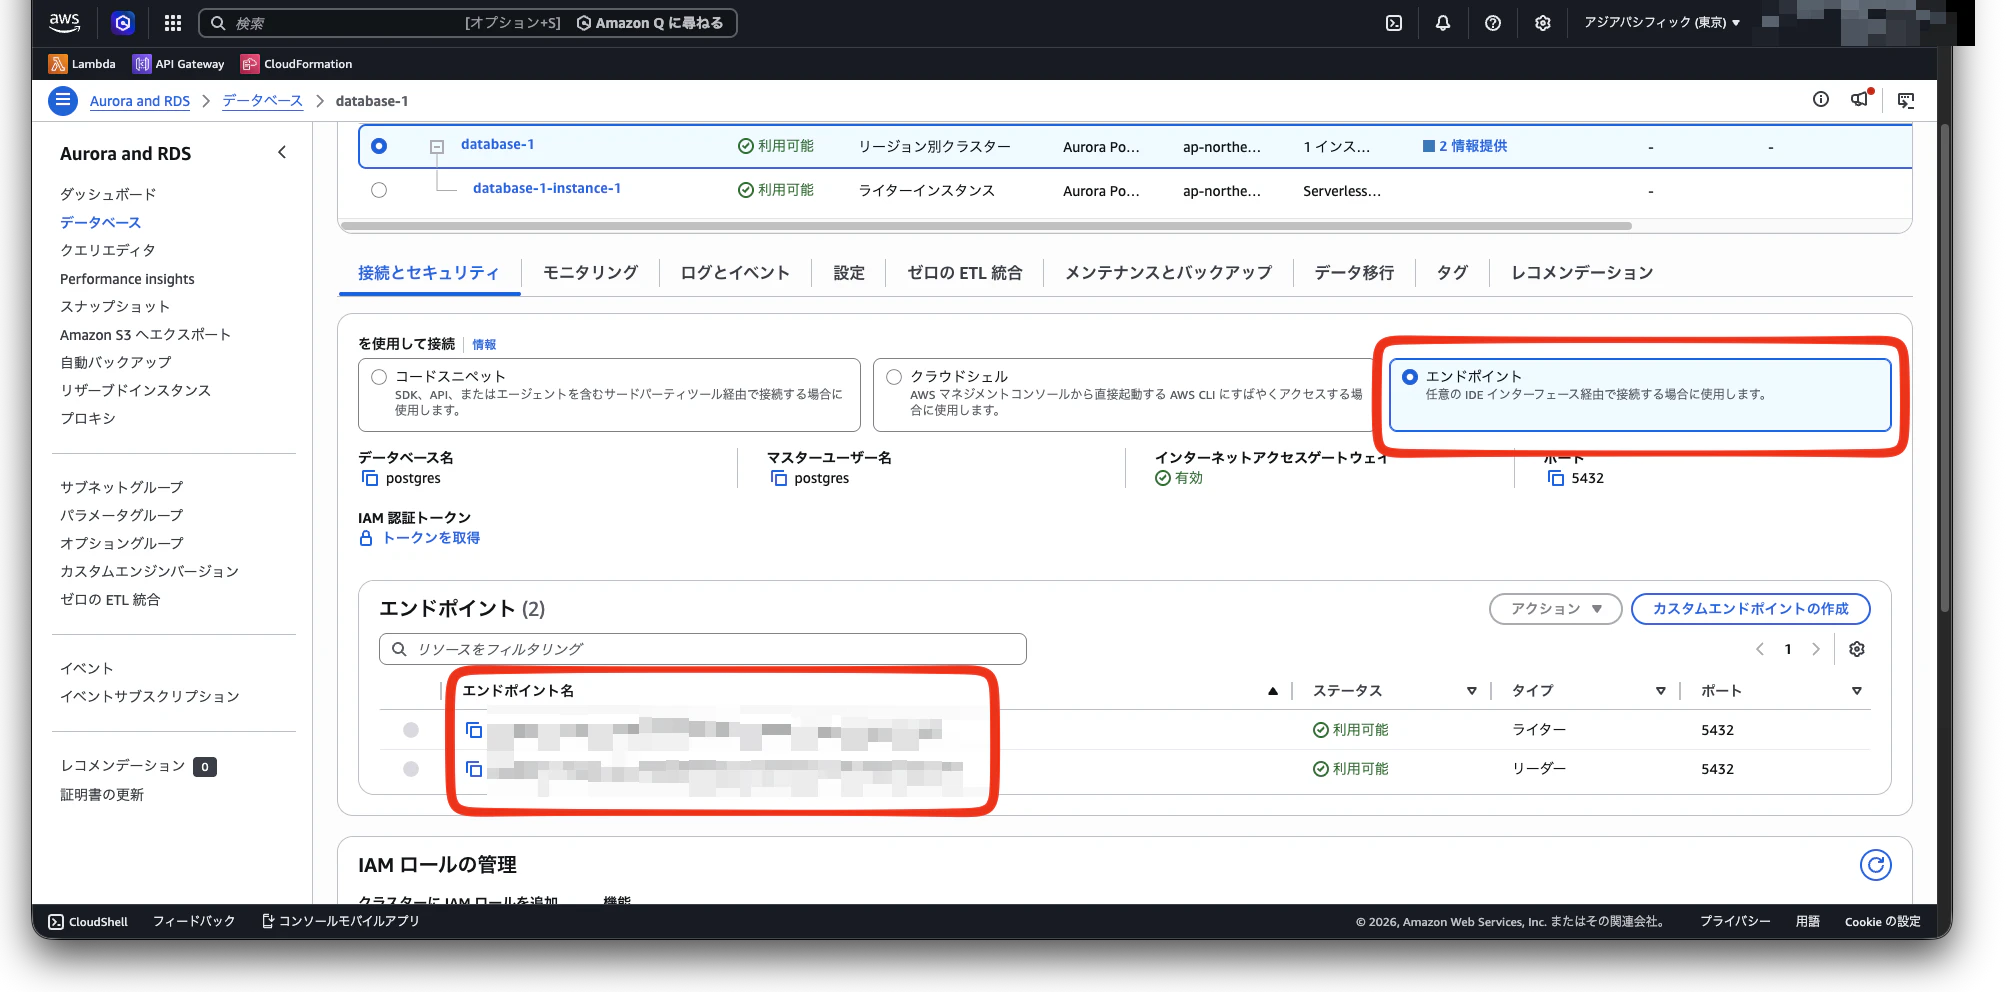Open console settings gear in top bar

point(1543,23)
